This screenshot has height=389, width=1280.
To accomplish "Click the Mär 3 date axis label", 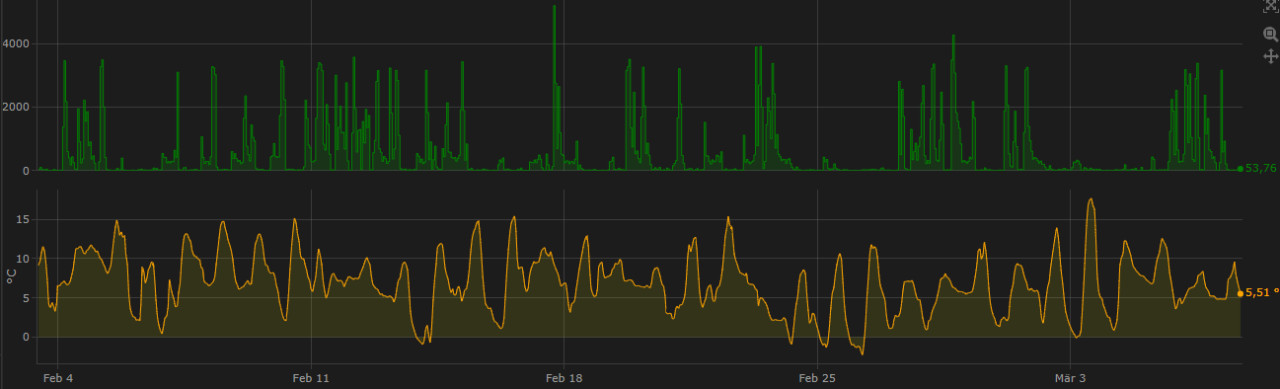I will [x=1070, y=379].
